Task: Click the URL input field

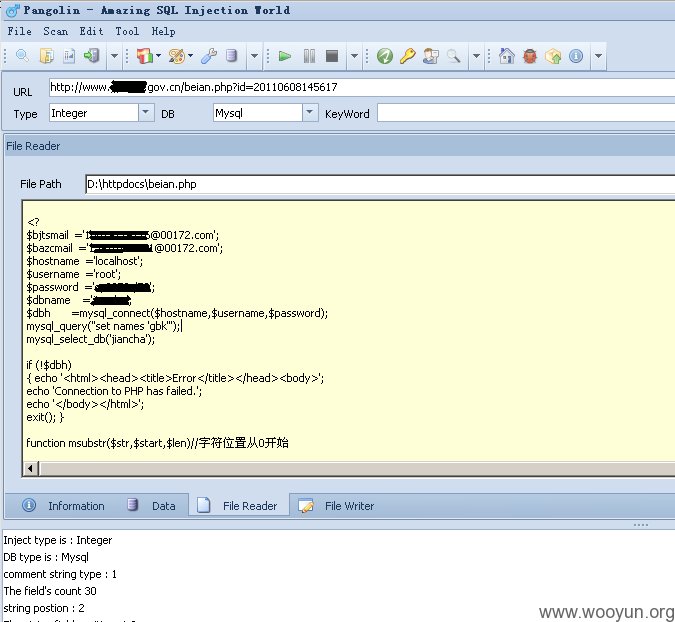Action: click(362, 87)
